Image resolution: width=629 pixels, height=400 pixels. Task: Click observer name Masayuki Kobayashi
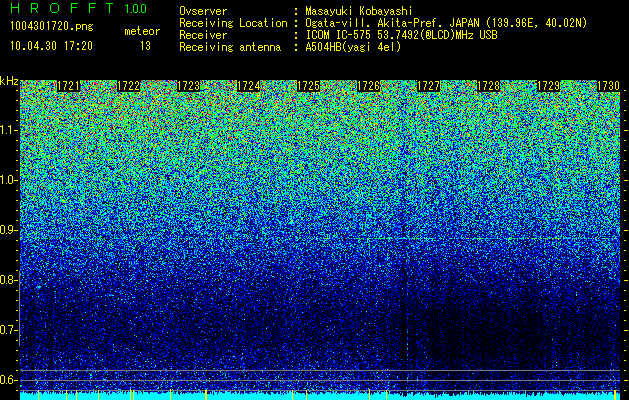tap(359, 11)
